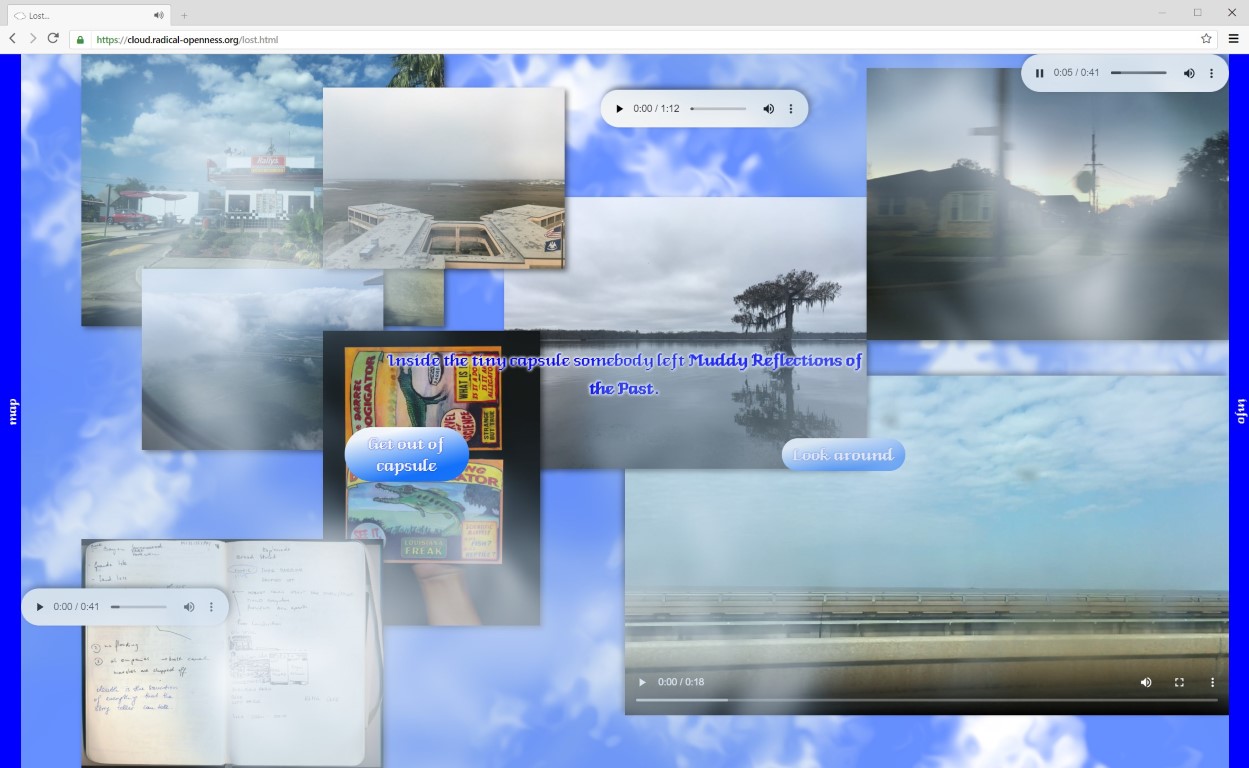Open the info side panel
The image size is (1249, 768).
click(x=1239, y=411)
